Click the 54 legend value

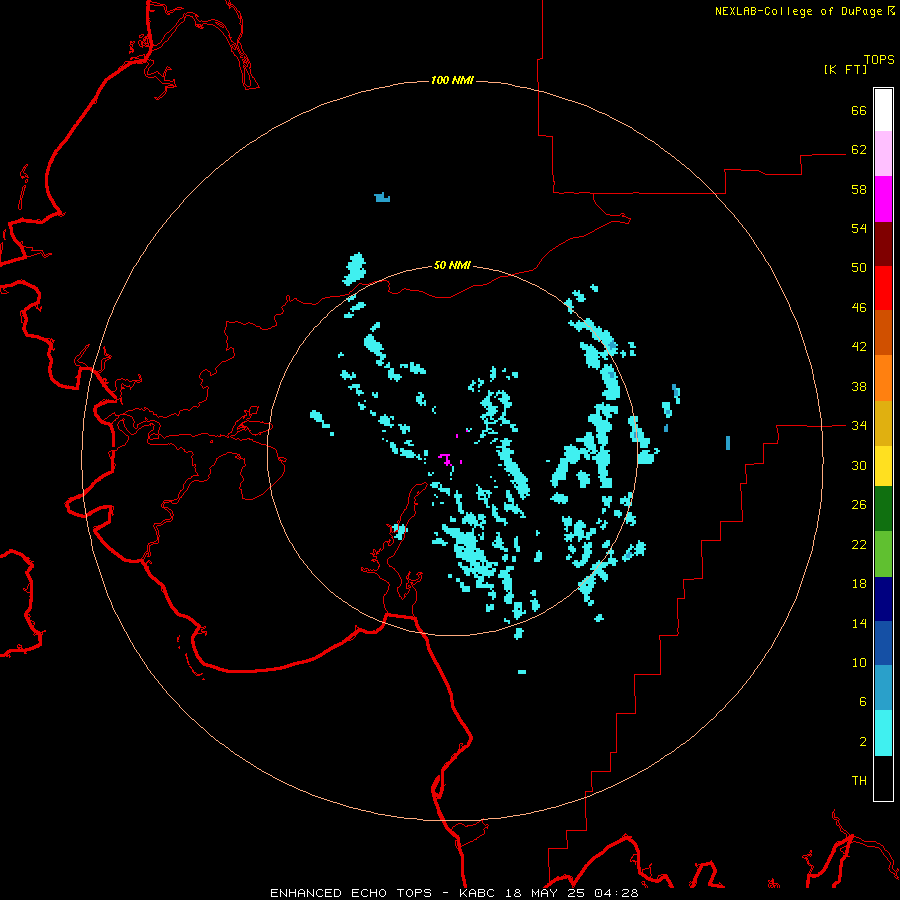point(859,228)
